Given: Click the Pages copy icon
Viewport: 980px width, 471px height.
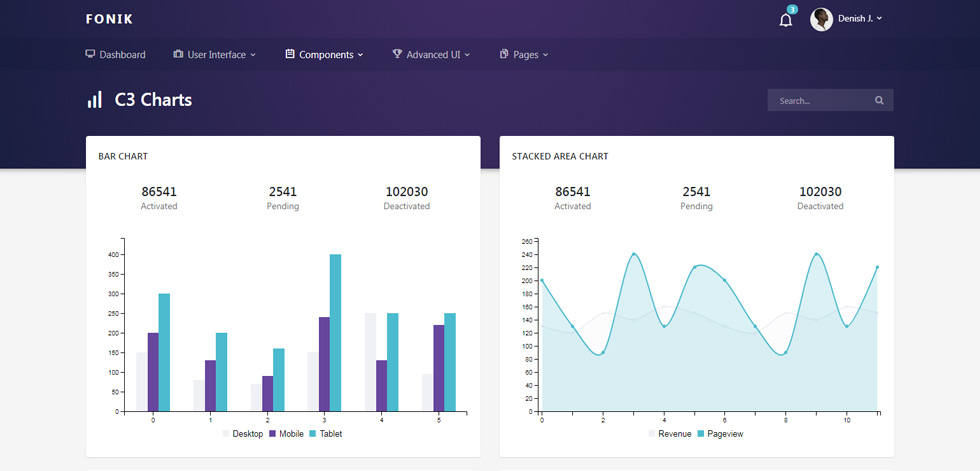Looking at the screenshot, I should click(x=504, y=54).
